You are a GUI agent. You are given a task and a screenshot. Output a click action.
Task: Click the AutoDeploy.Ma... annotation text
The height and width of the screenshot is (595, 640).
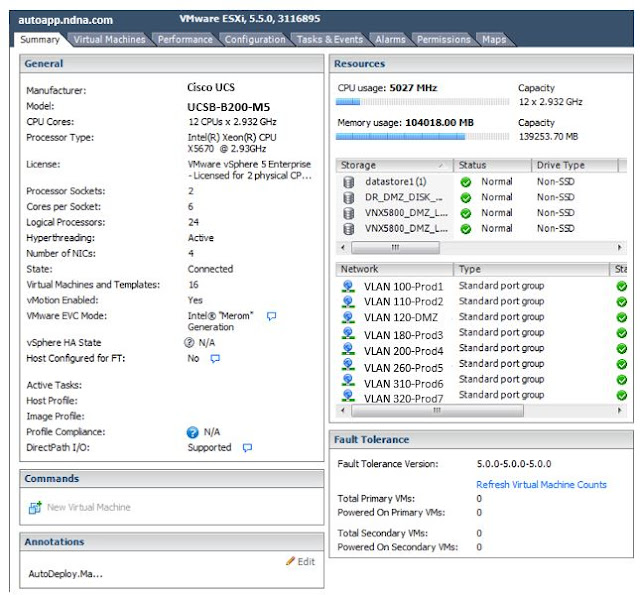(65, 574)
